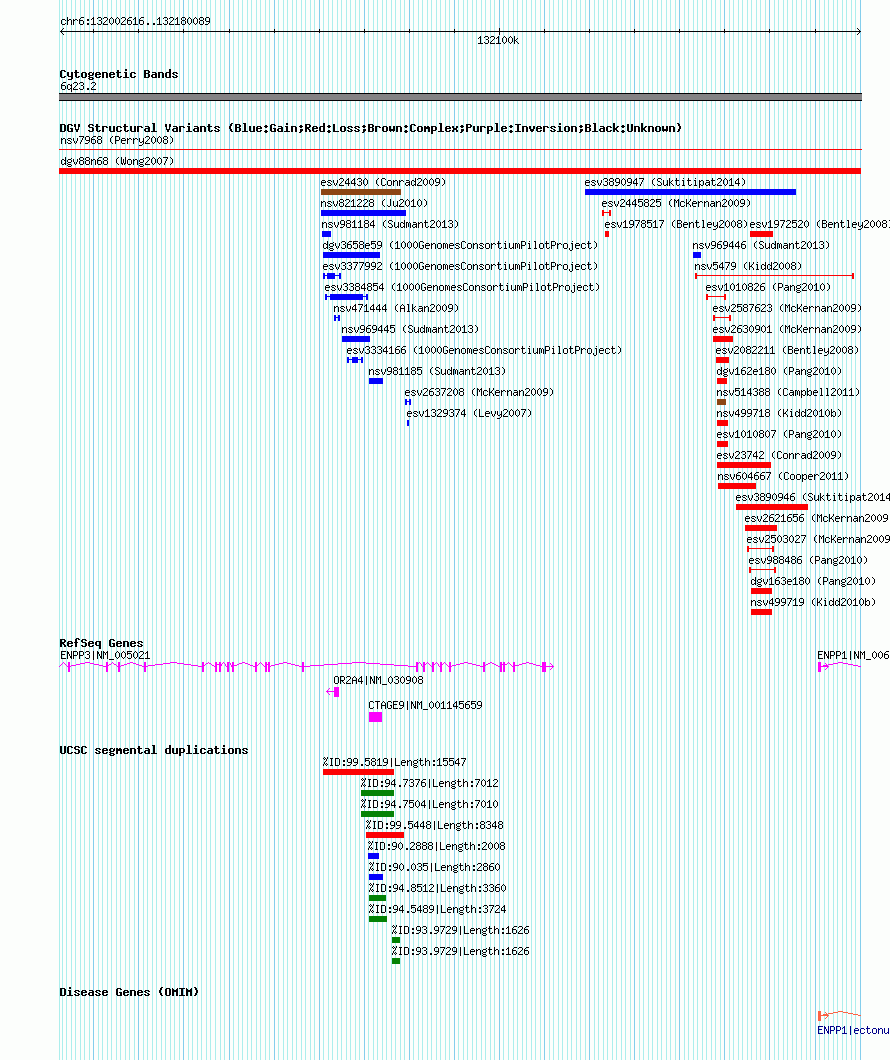The width and height of the screenshot is (890, 1060).
Task: Select nsv981185 (Sudmant2013) variant
Action: coord(437,371)
